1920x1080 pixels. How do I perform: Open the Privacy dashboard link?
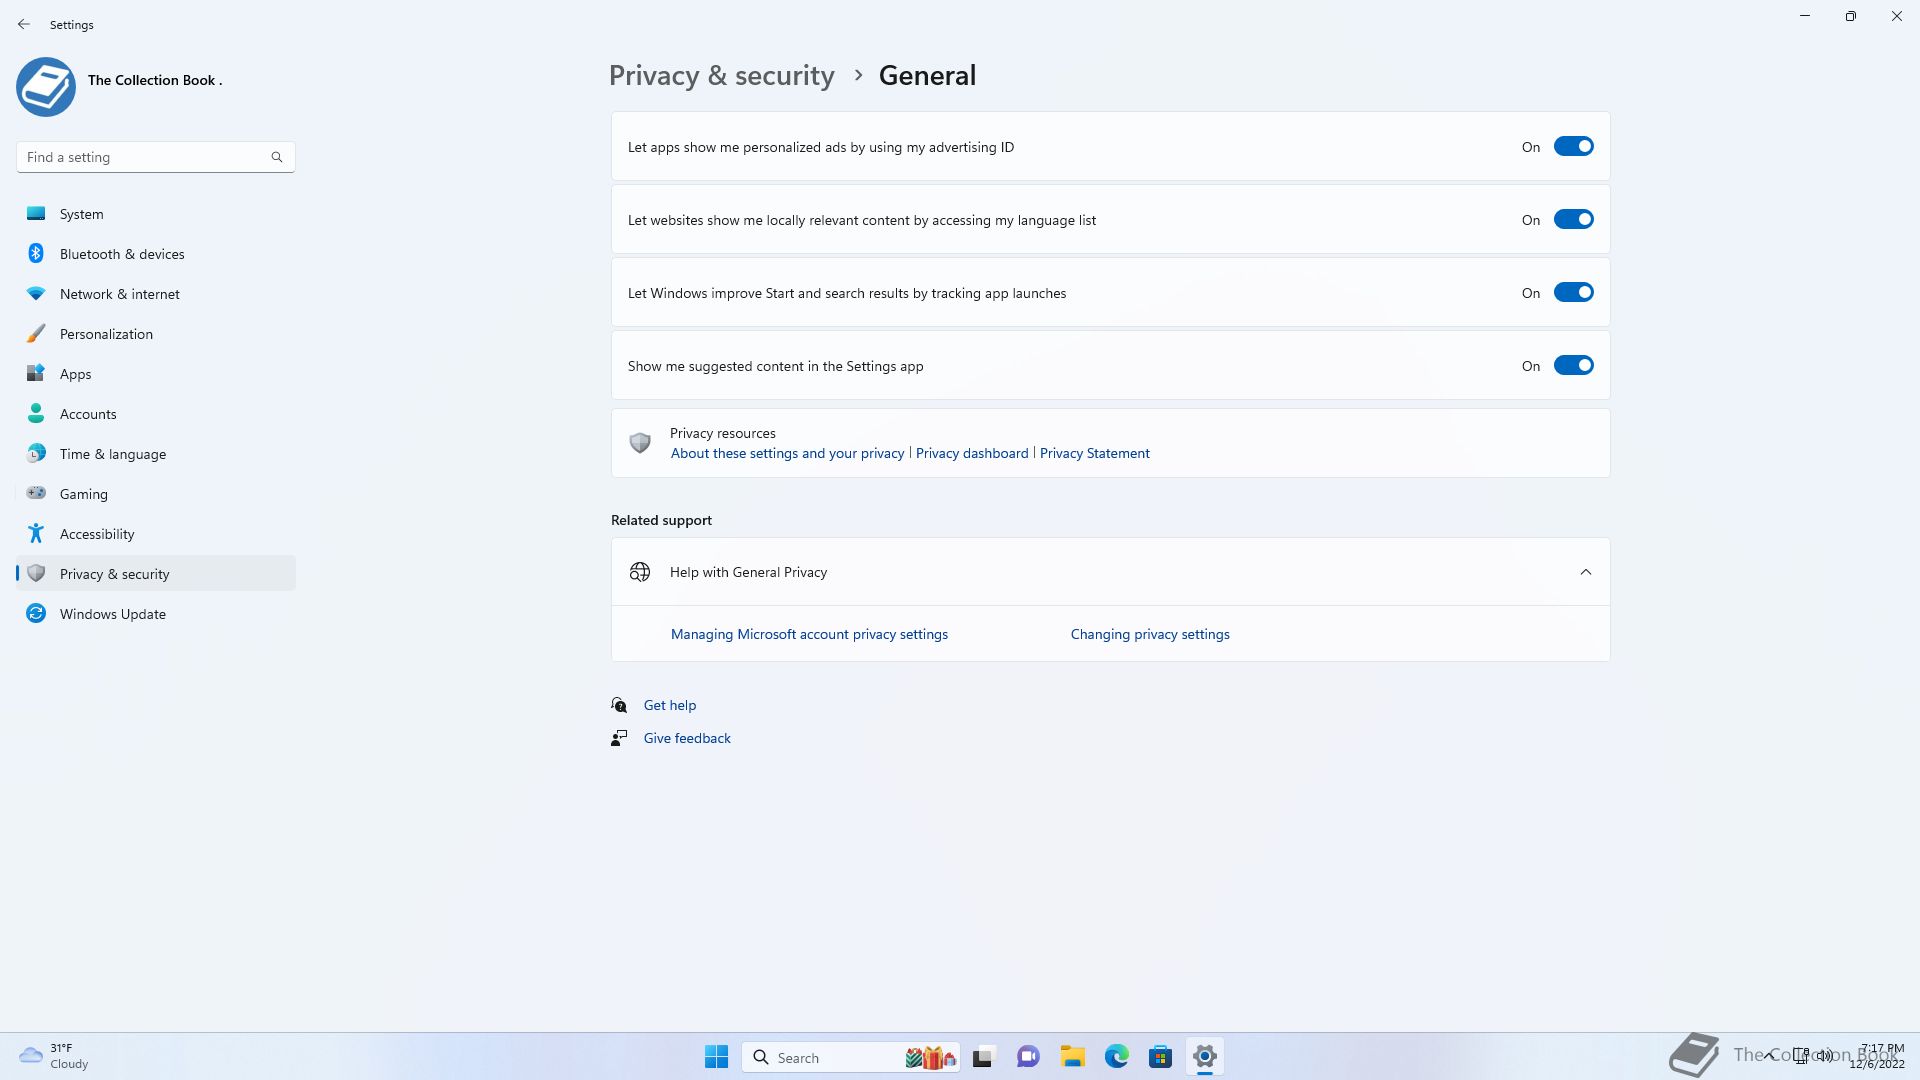[x=971, y=453]
